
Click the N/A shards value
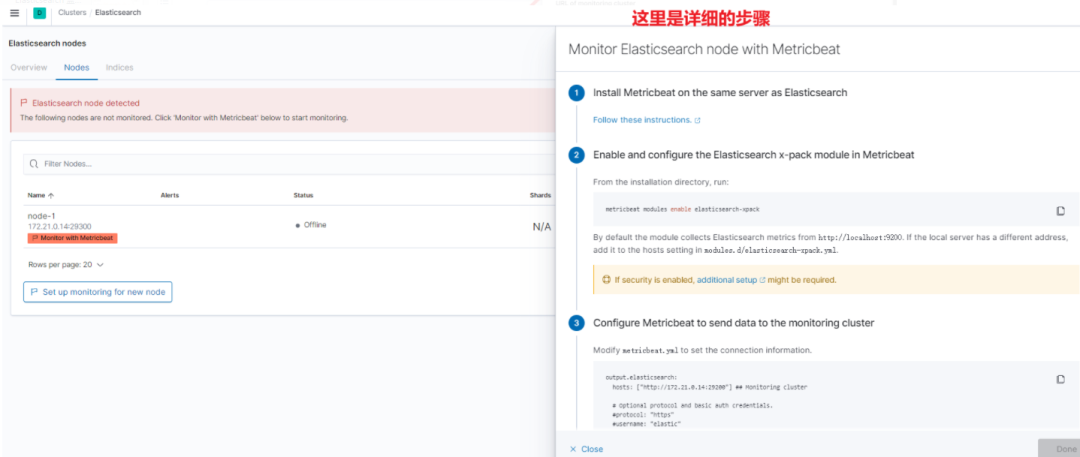point(541,227)
